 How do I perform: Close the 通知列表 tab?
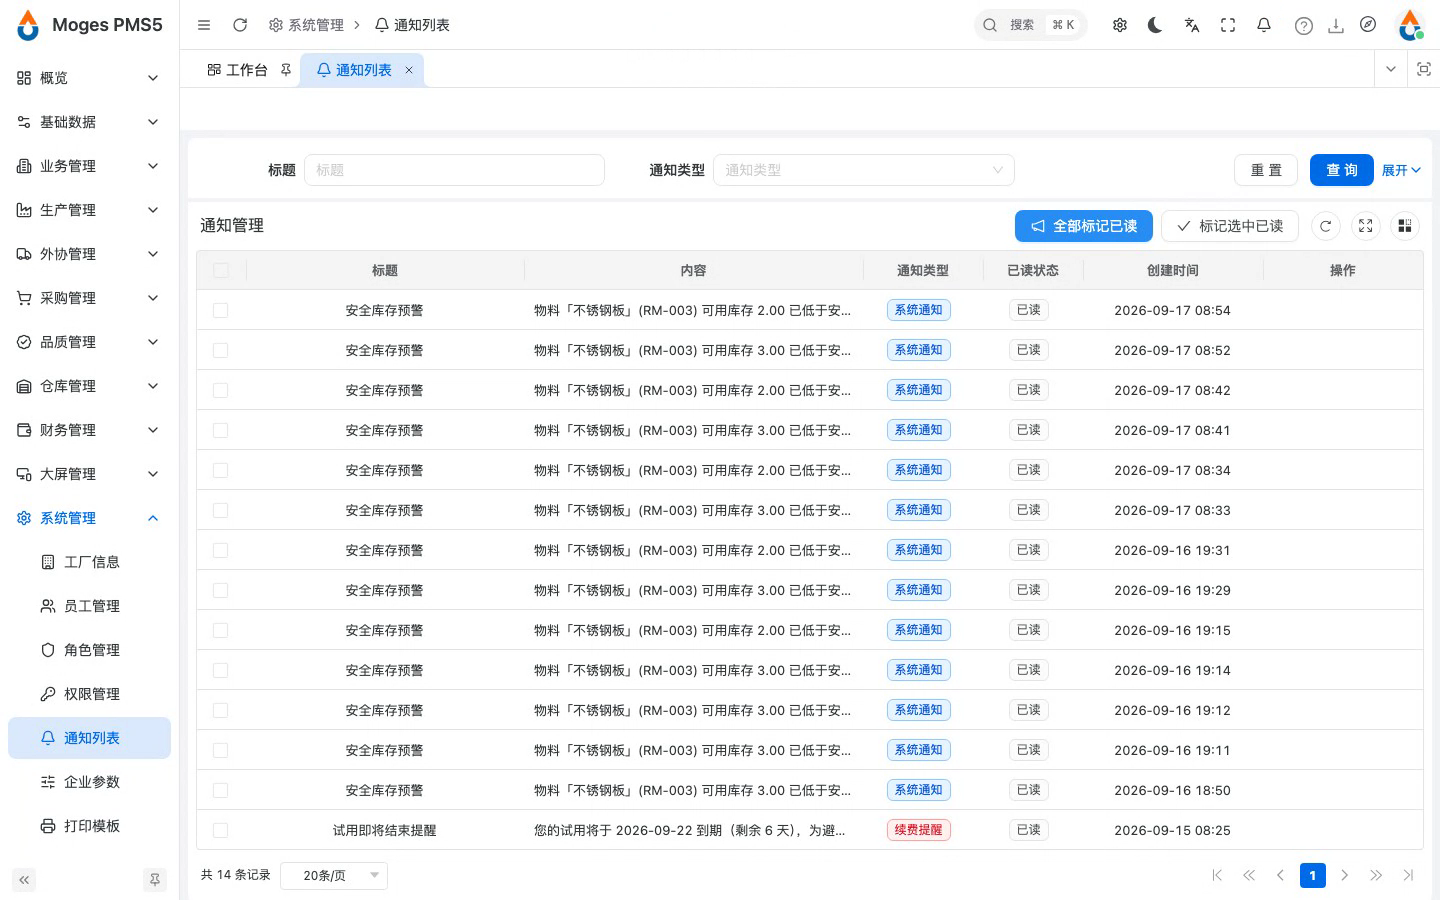point(409,70)
